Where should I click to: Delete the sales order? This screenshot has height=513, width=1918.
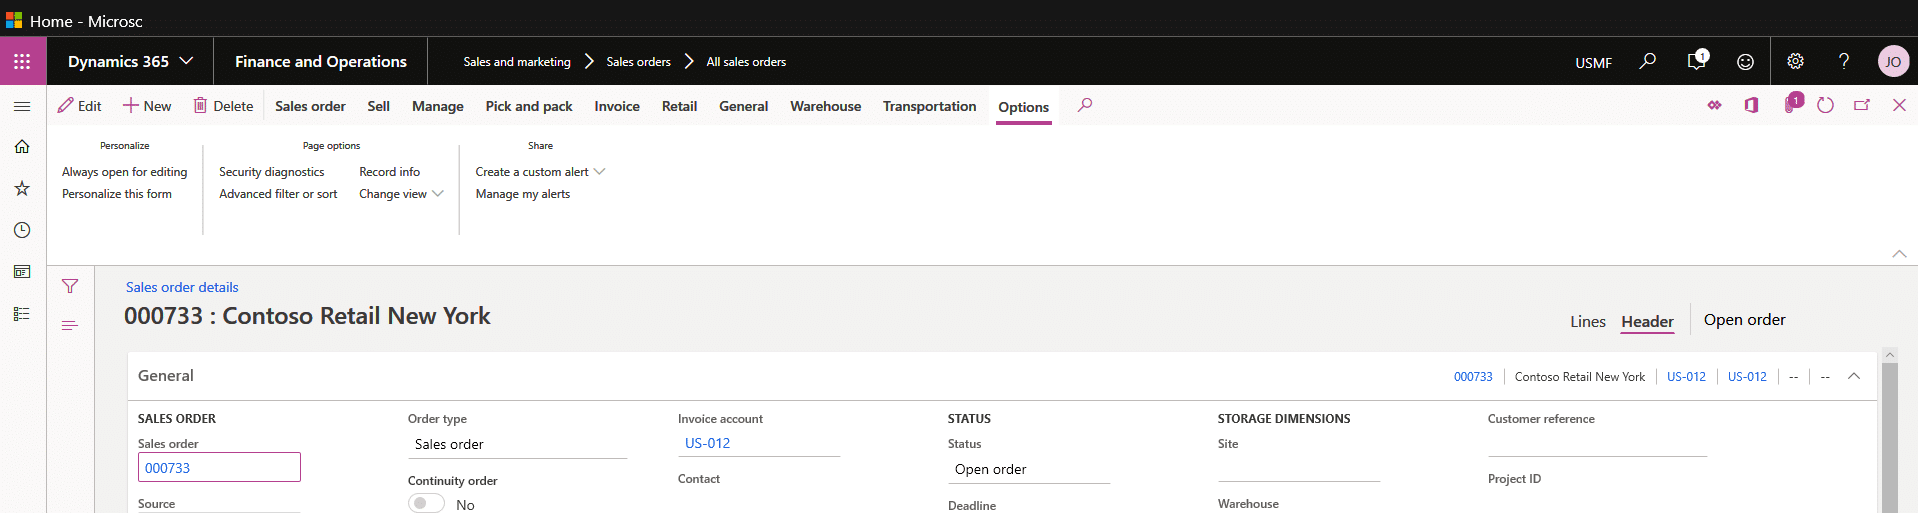223,106
